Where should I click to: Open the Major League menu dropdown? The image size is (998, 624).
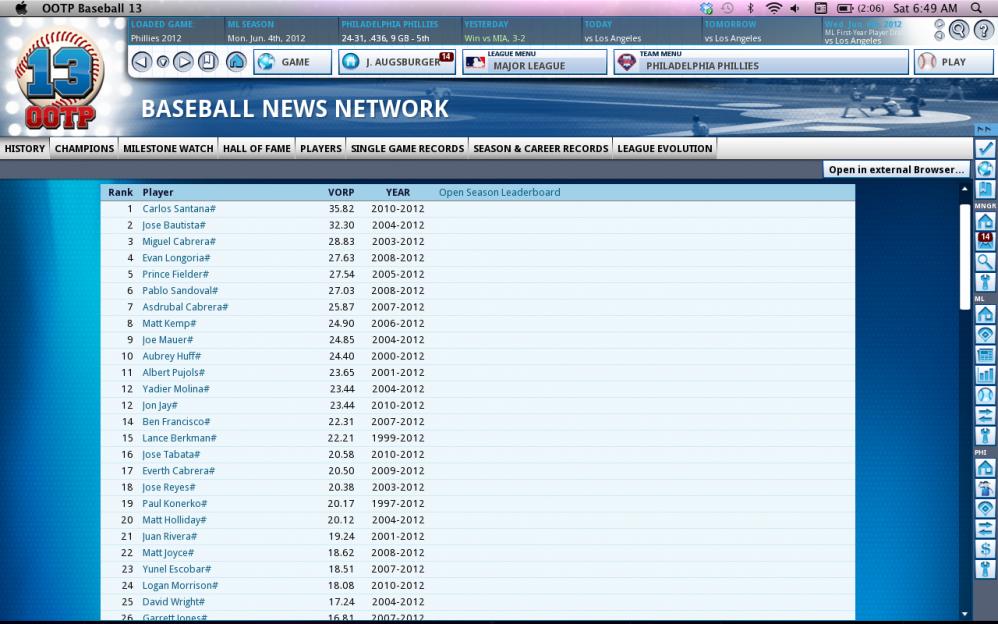point(534,62)
